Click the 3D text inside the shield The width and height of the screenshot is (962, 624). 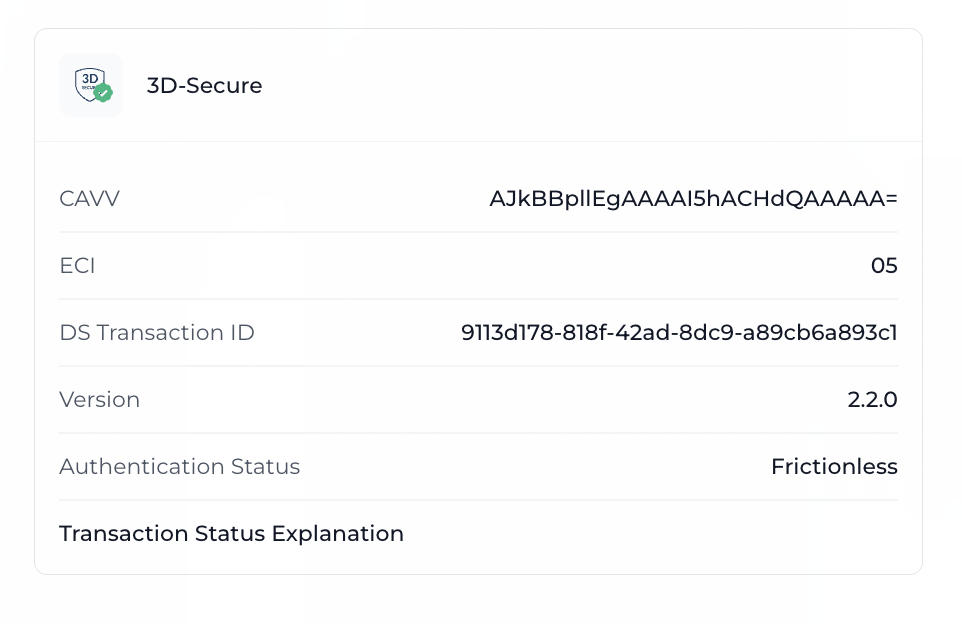pyautogui.click(x=90, y=79)
